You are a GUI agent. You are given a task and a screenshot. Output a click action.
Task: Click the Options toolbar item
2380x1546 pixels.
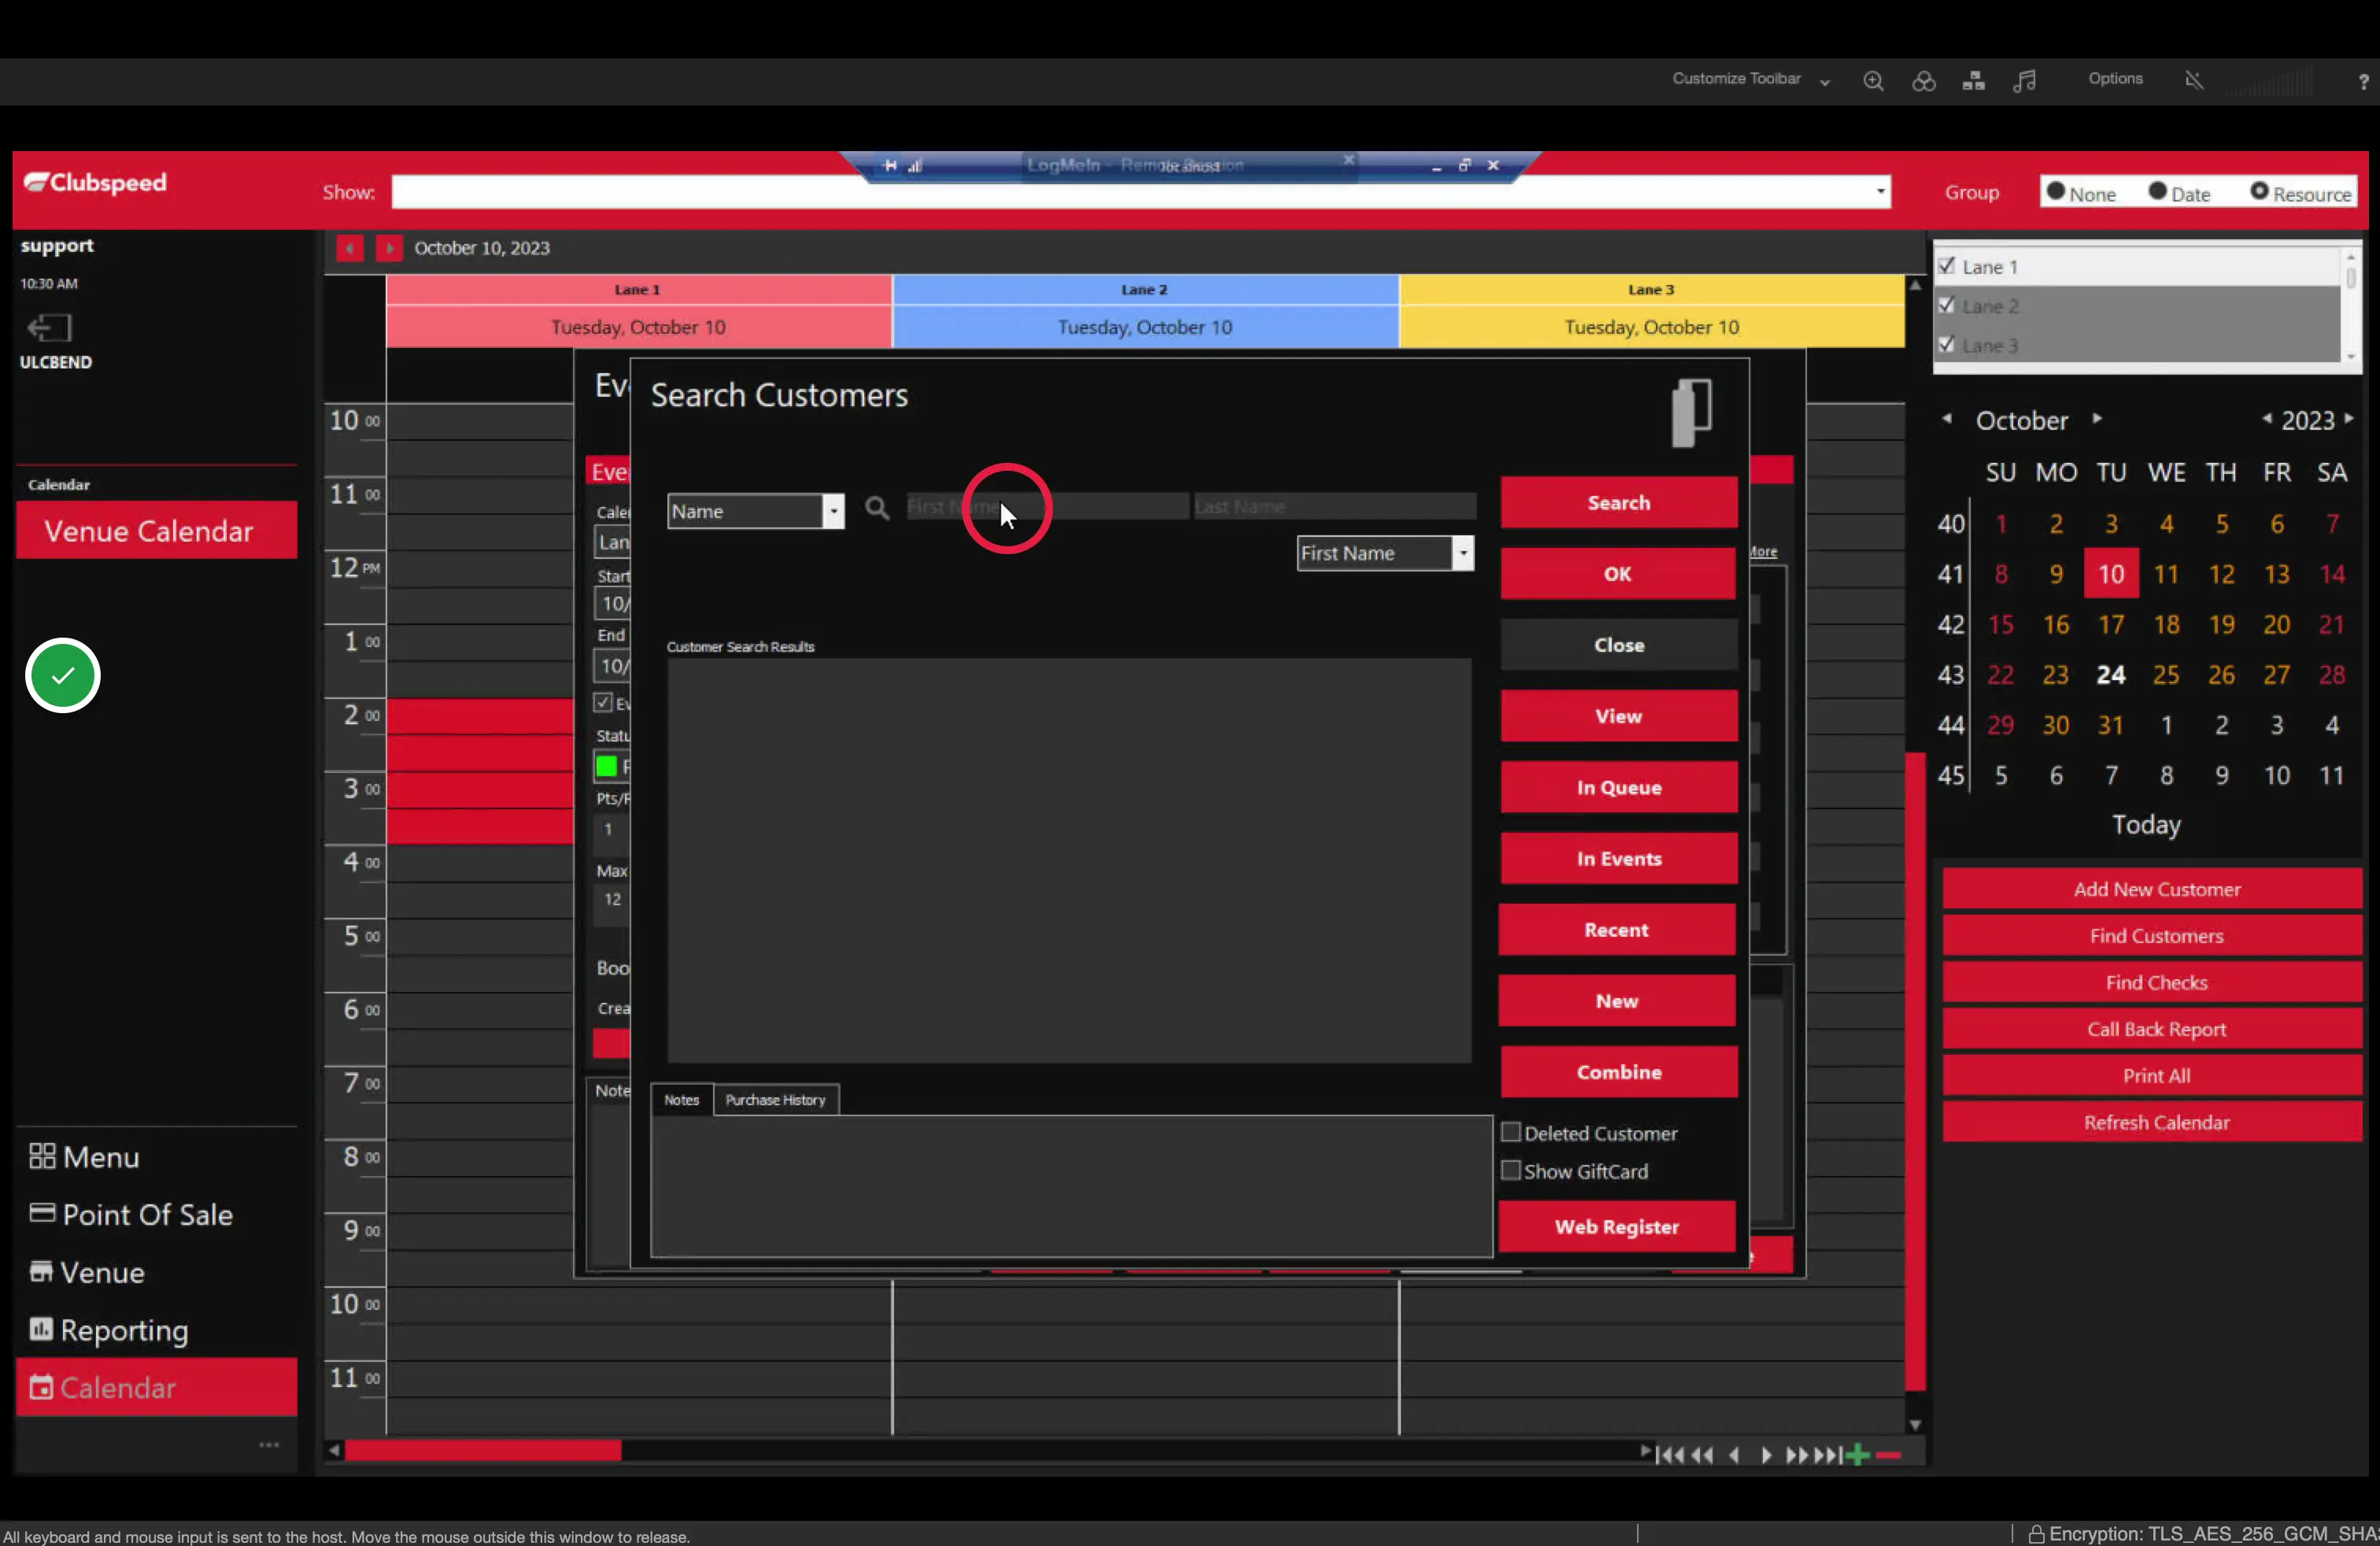pos(2115,79)
